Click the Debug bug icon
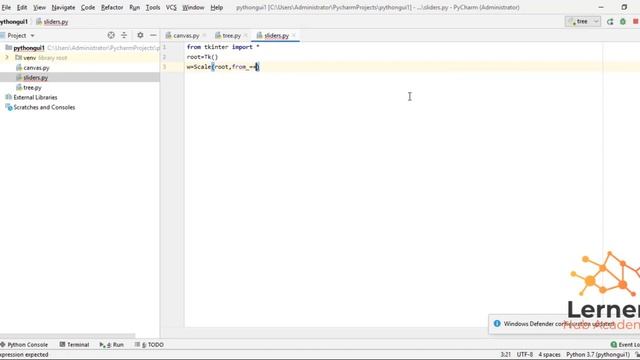The width and height of the screenshot is (640, 360). click(x=623, y=22)
